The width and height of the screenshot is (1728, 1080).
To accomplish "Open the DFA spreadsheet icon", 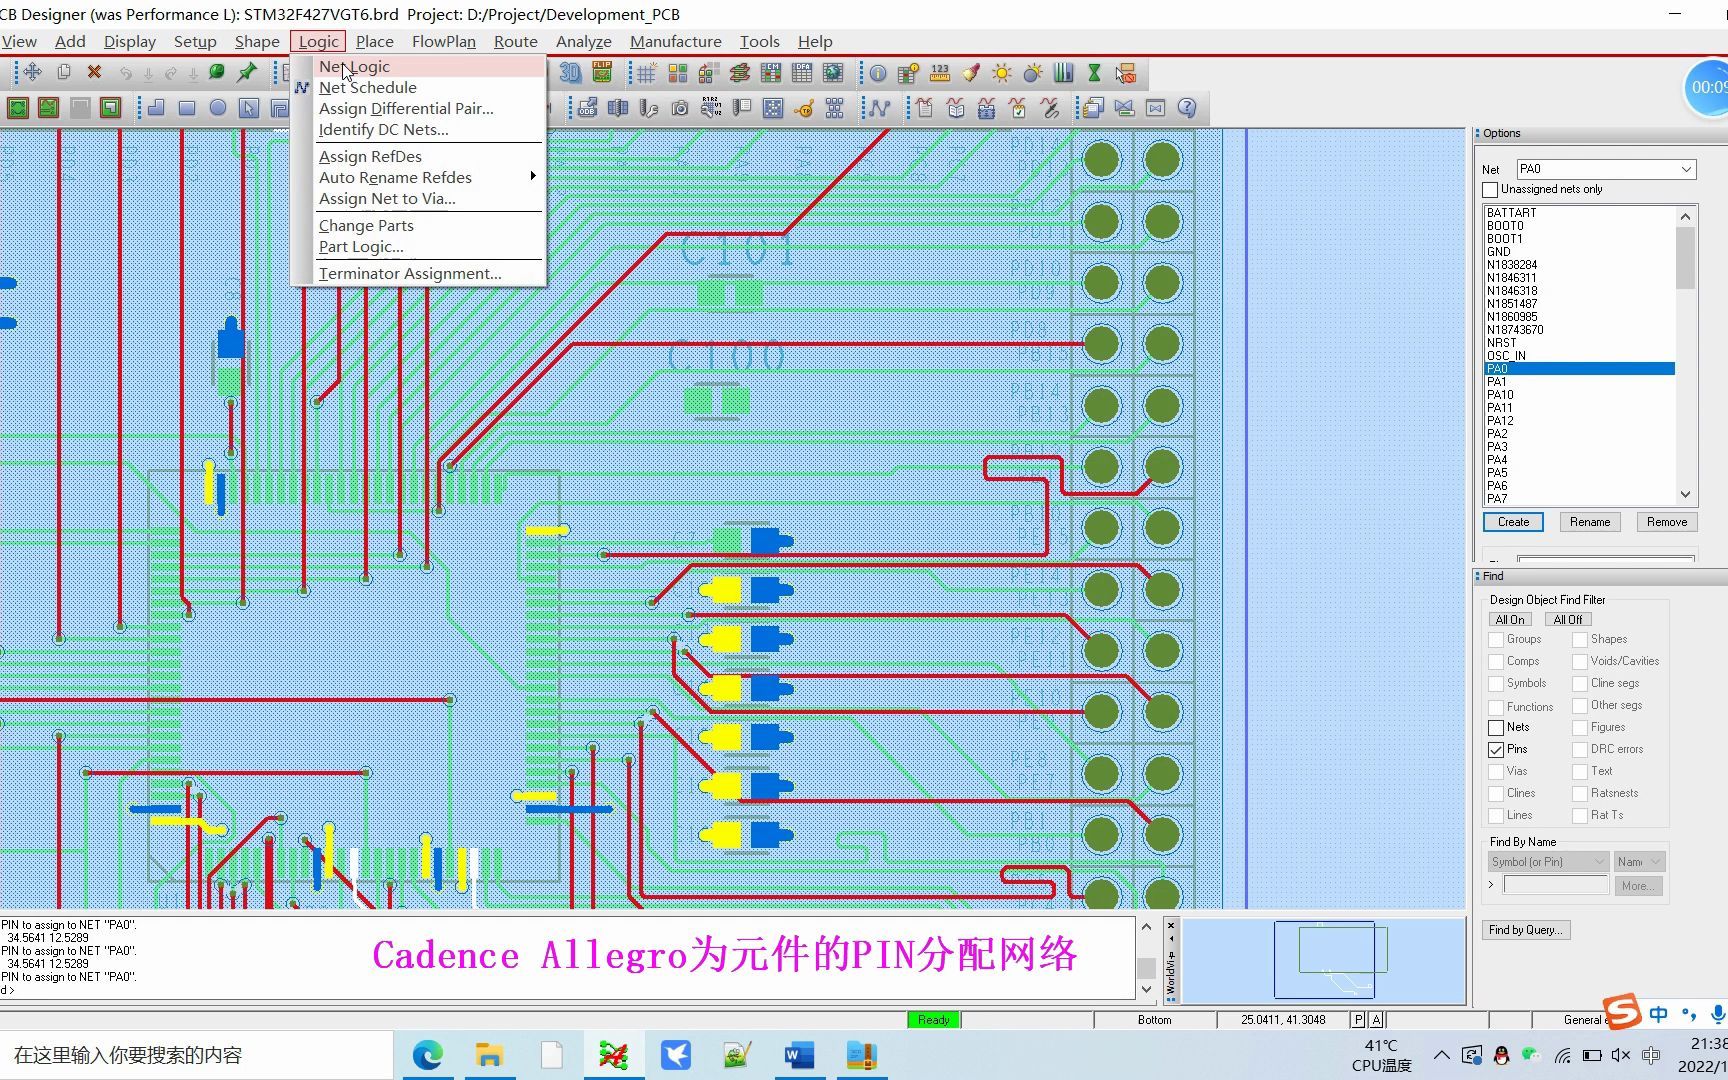I will coord(802,73).
